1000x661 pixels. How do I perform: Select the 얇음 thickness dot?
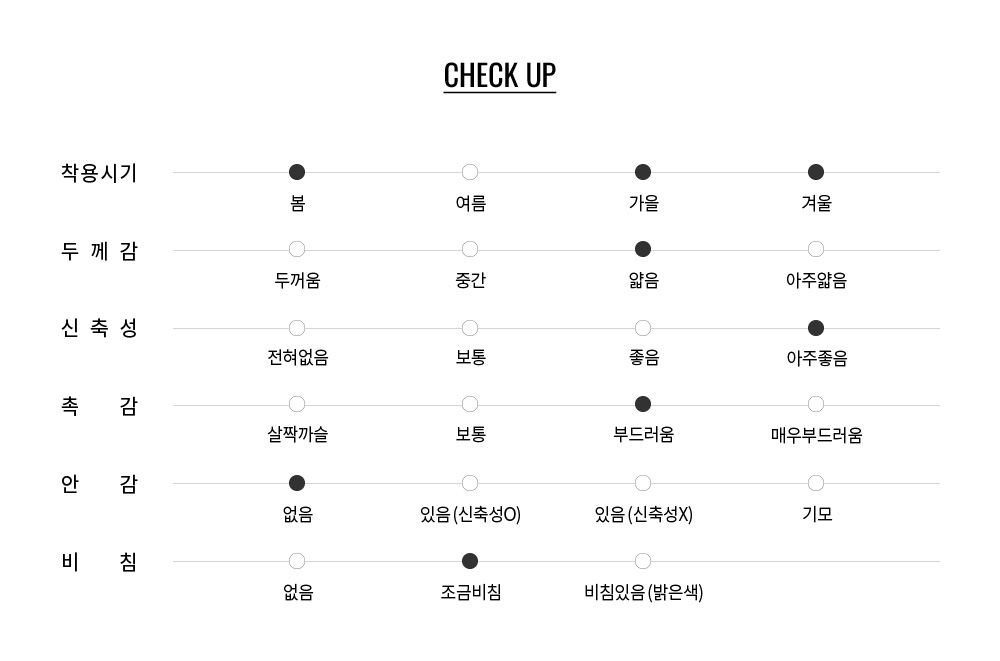tap(643, 249)
